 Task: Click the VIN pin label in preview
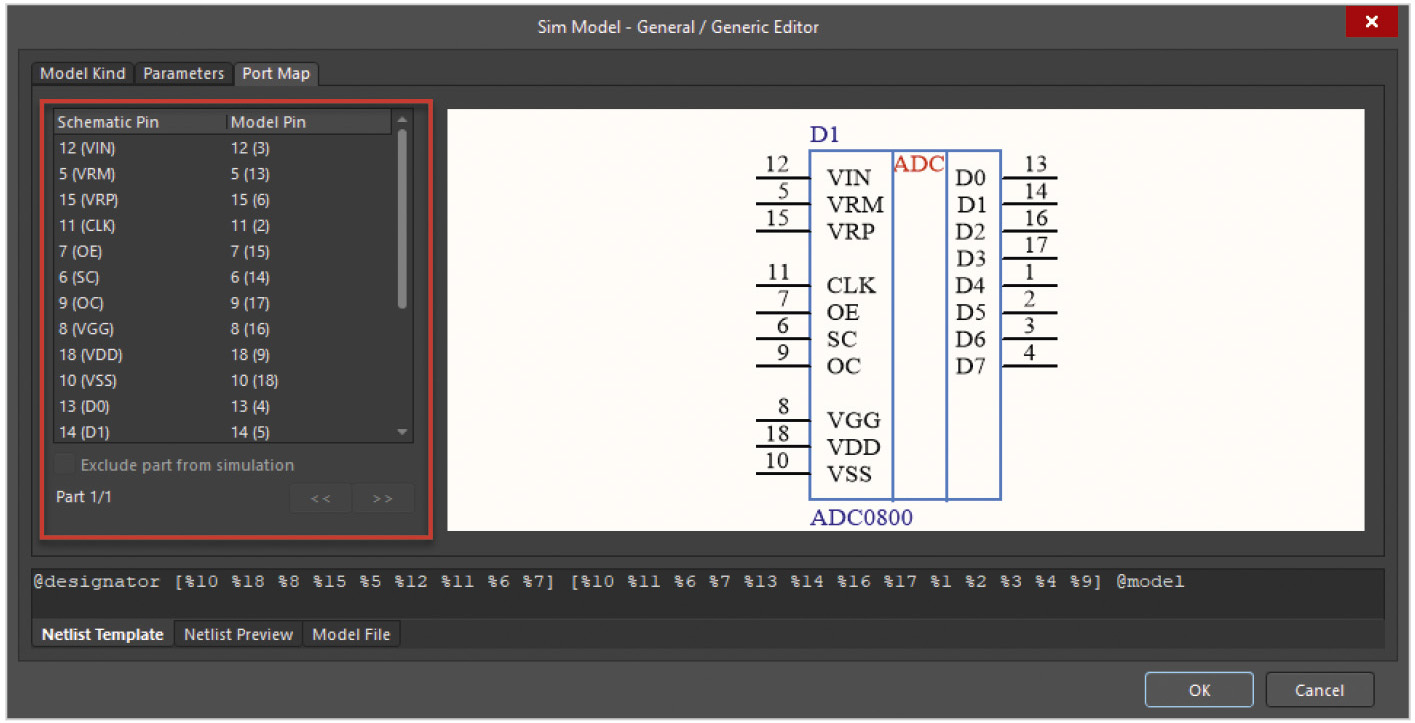(849, 178)
